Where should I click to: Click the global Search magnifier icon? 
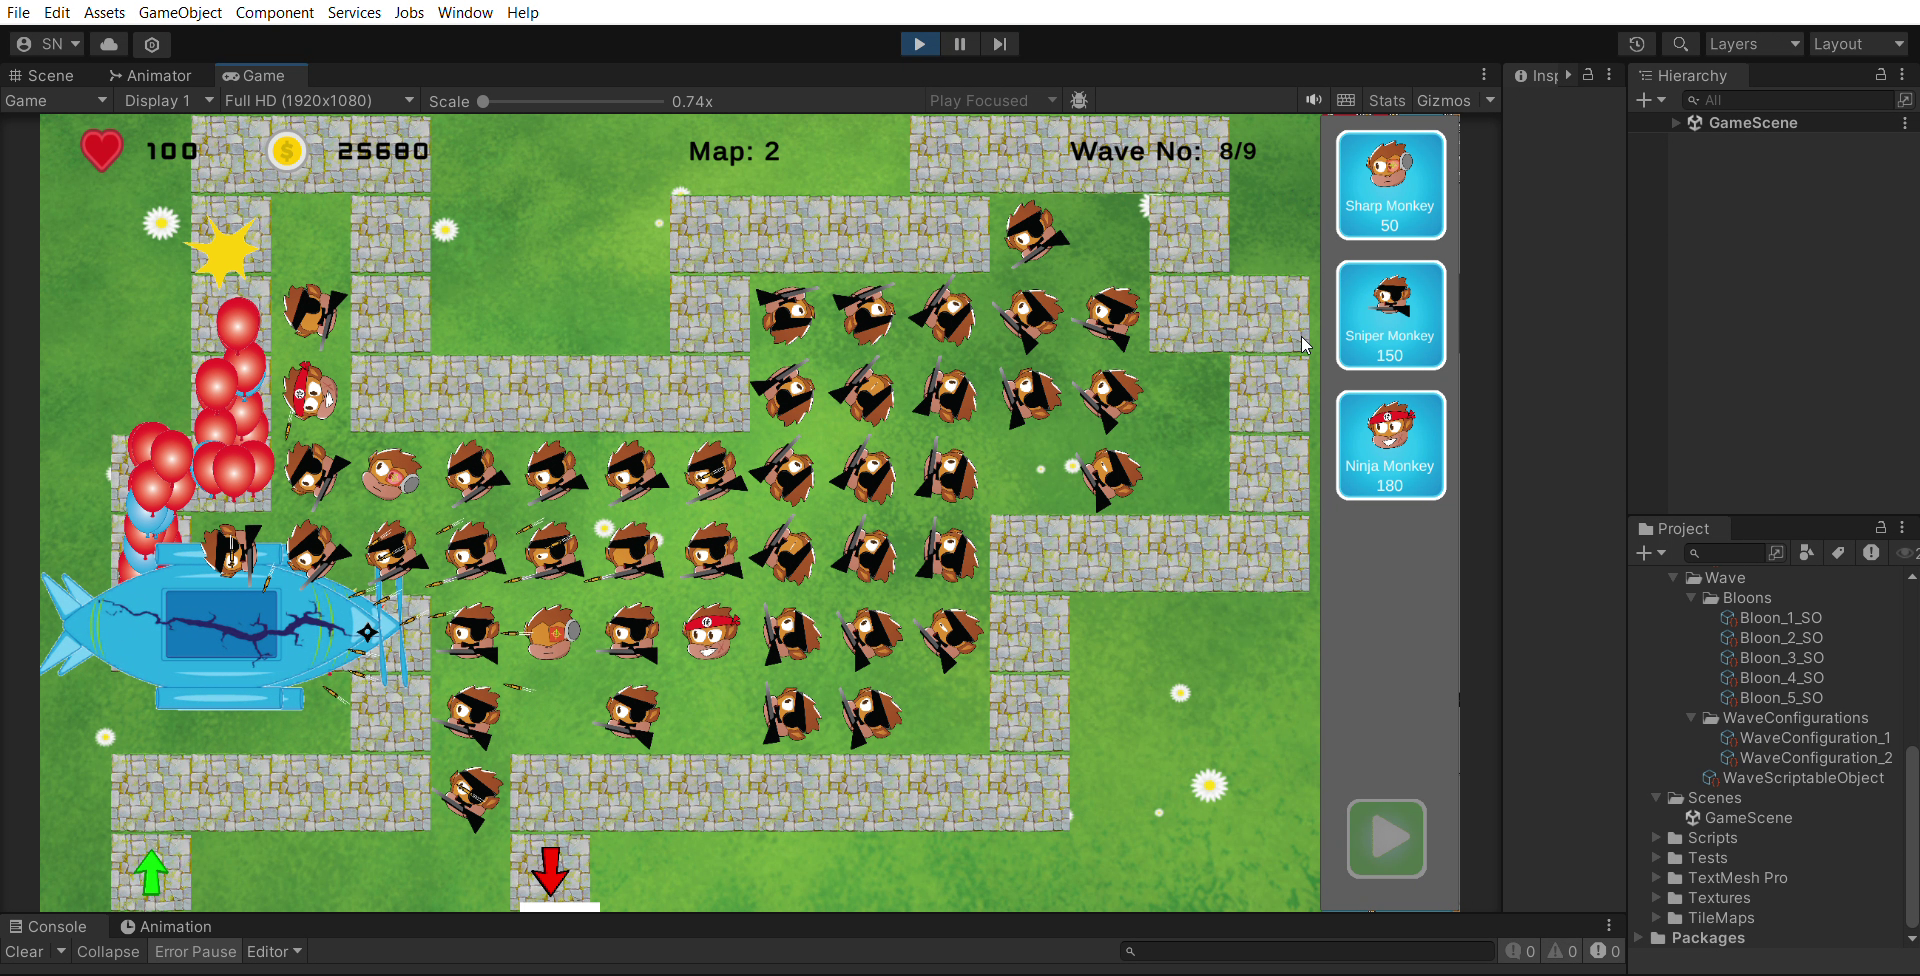(1680, 44)
